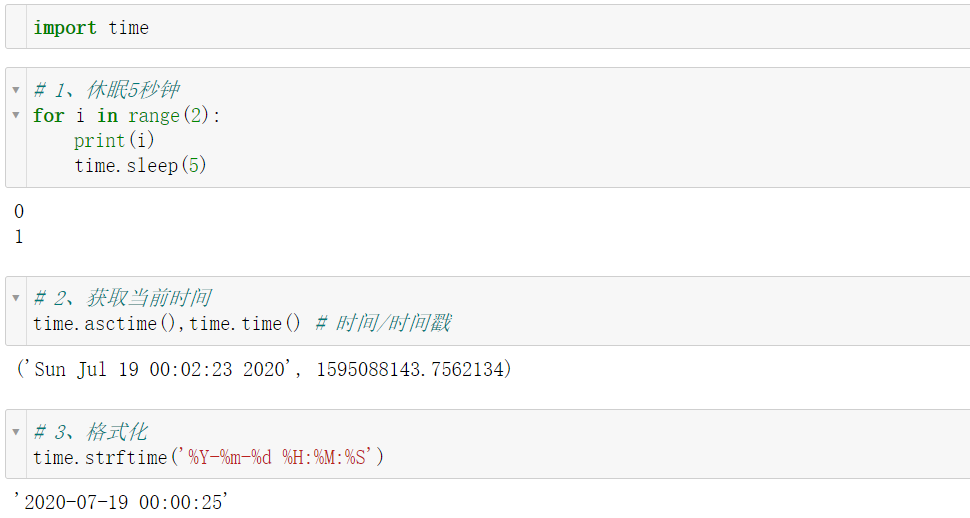Collapse fold arrow beside '# 2、获取当前时间' comment

coord(15,298)
